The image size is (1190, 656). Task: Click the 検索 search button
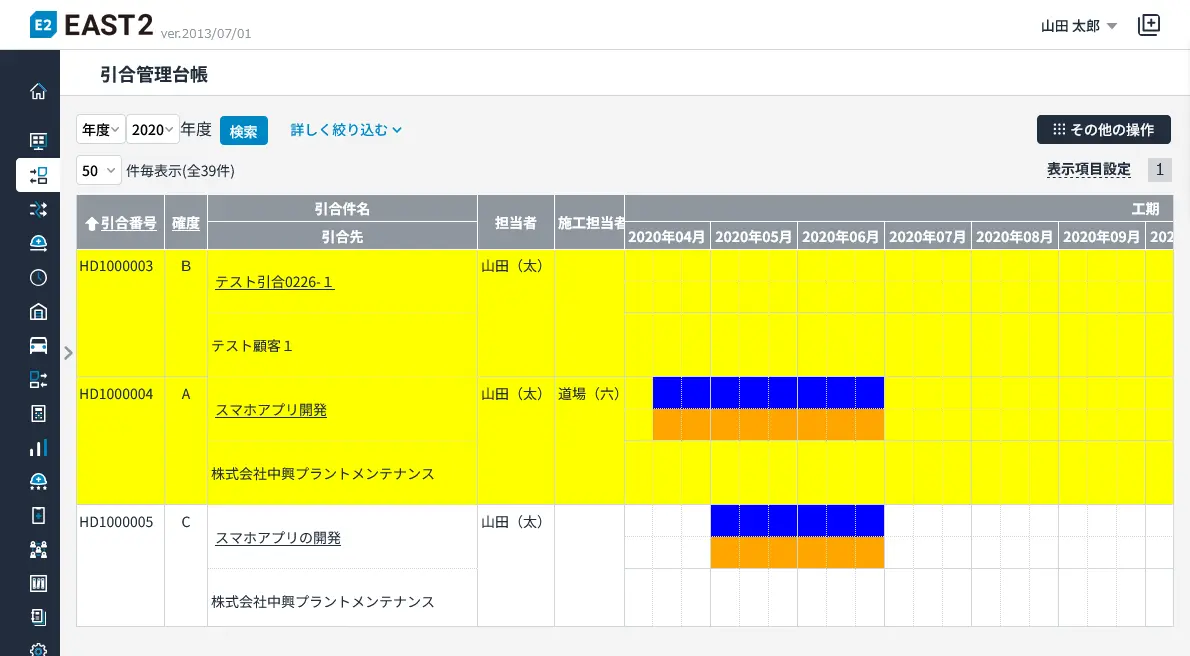pos(244,131)
